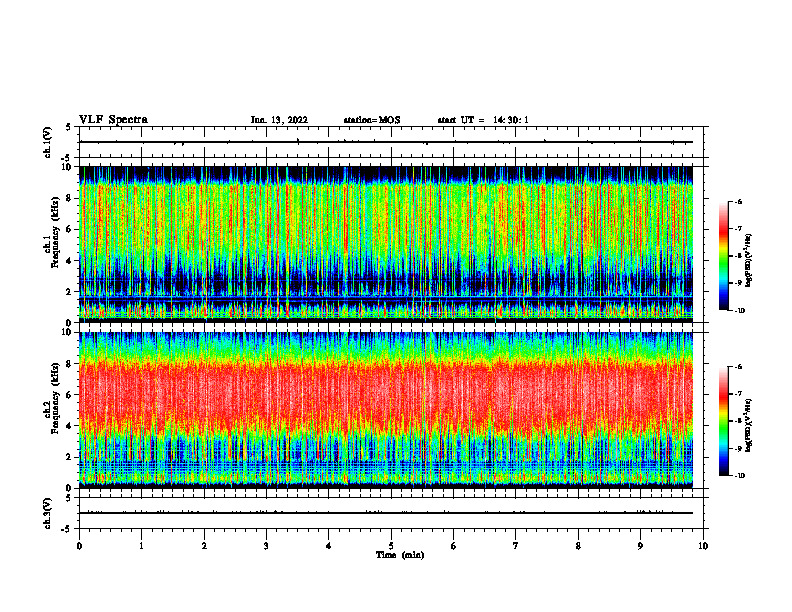
Task: Click the ch.1 voltage waveform trace
Action: pyautogui.click(x=386, y=142)
